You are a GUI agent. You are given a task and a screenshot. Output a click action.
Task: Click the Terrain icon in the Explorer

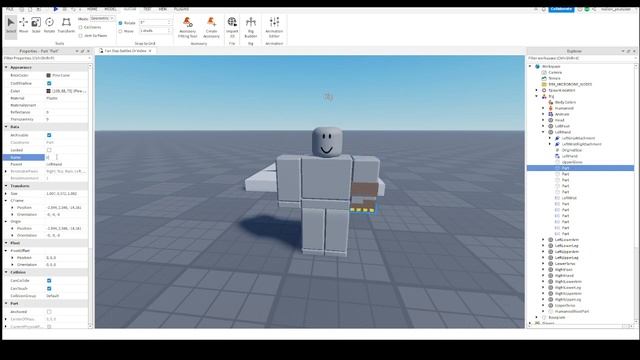tap(544, 78)
